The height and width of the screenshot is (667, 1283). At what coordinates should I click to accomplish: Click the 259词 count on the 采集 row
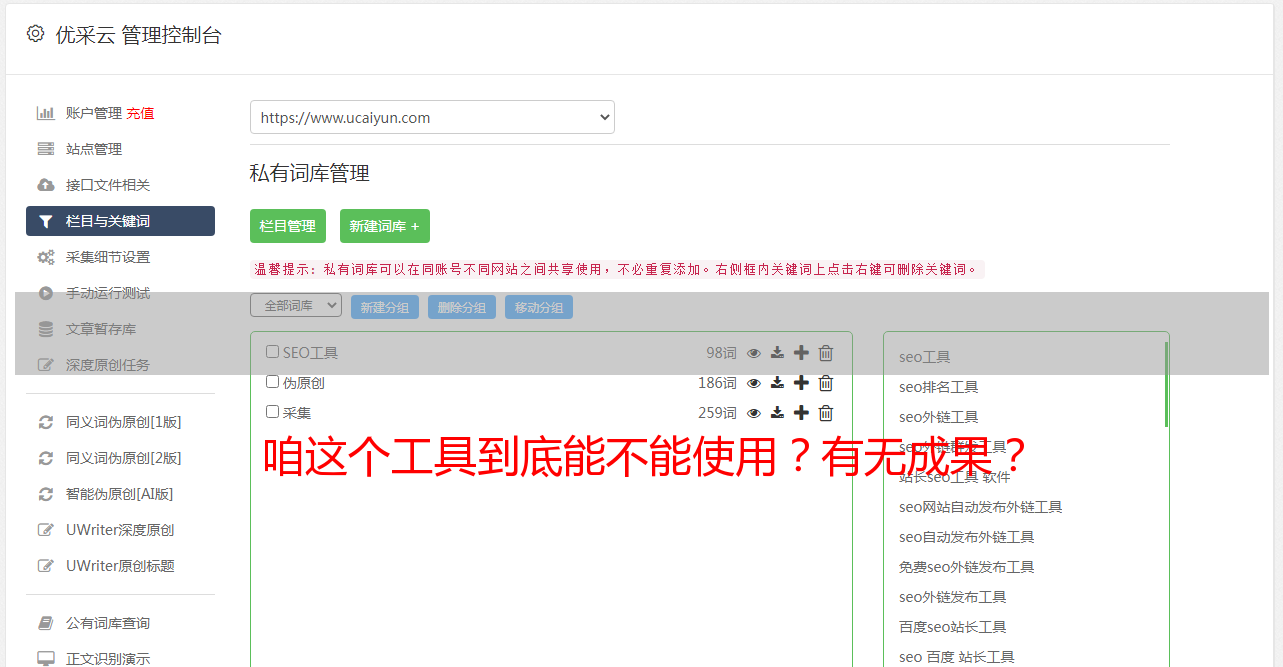717,413
